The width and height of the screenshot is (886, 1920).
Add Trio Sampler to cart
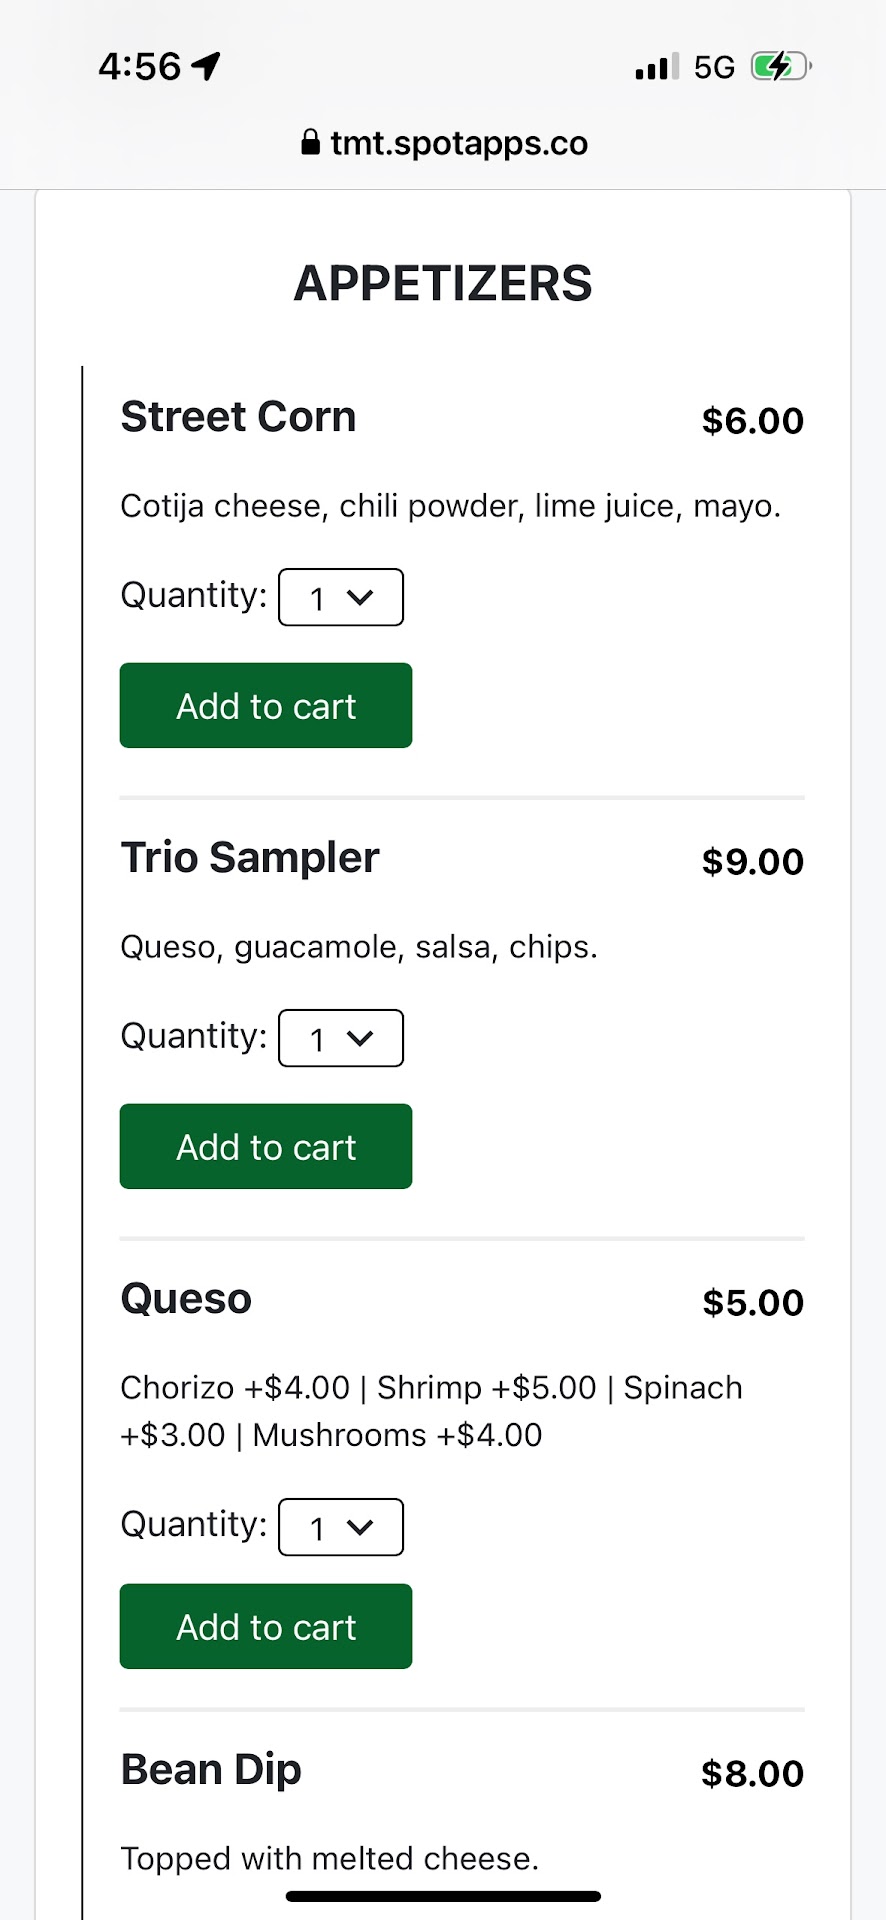266,1147
